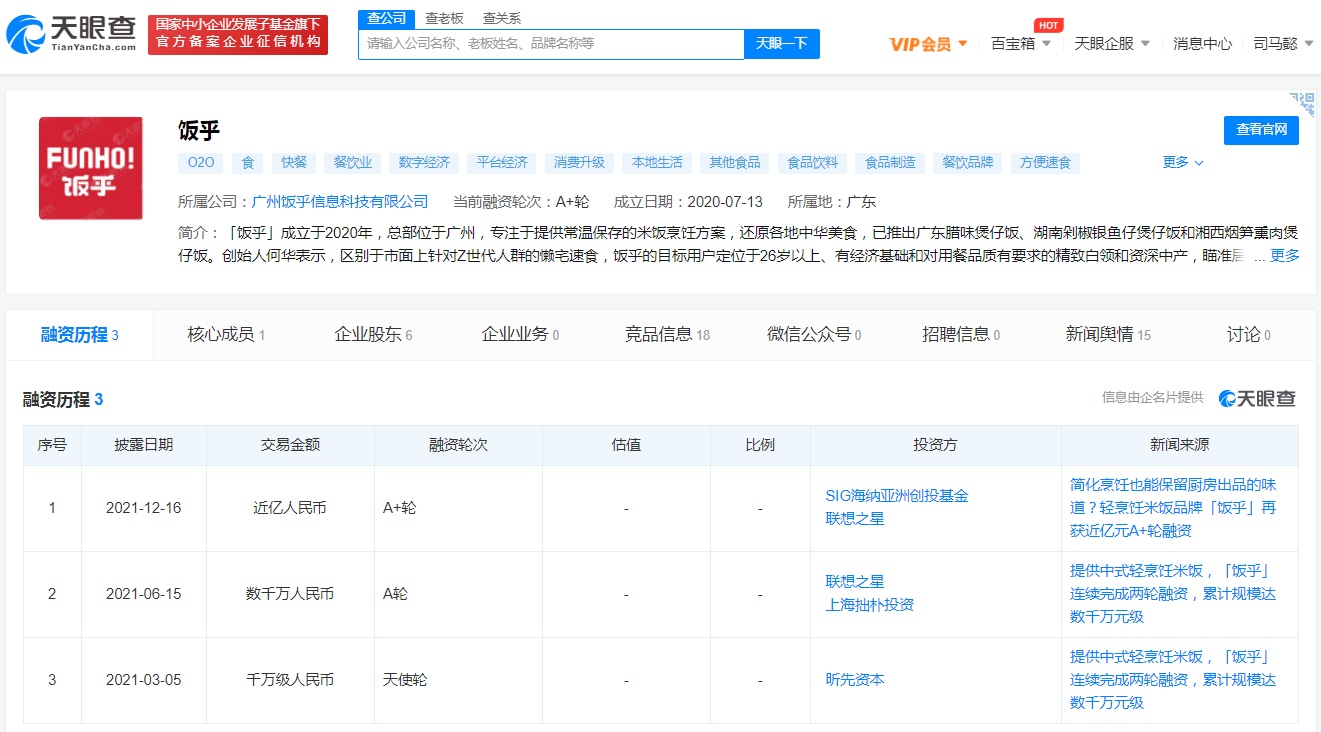Click the 食品饮料 tag
The height and width of the screenshot is (732, 1321).
pos(813,163)
